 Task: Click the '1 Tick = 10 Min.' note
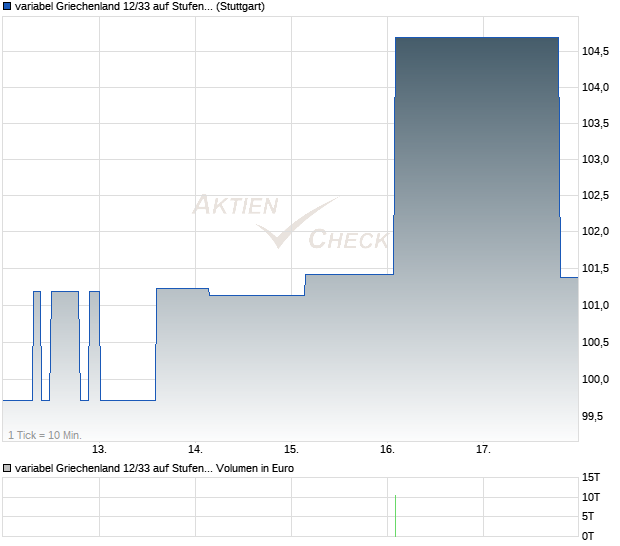click(x=45, y=435)
